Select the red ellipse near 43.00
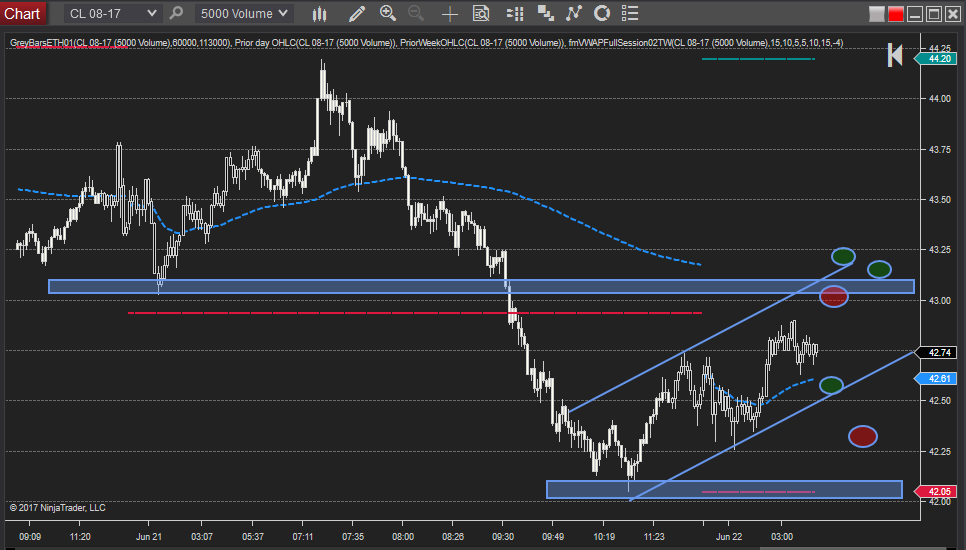This screenshot has height=550, width=966. (834, 297)
